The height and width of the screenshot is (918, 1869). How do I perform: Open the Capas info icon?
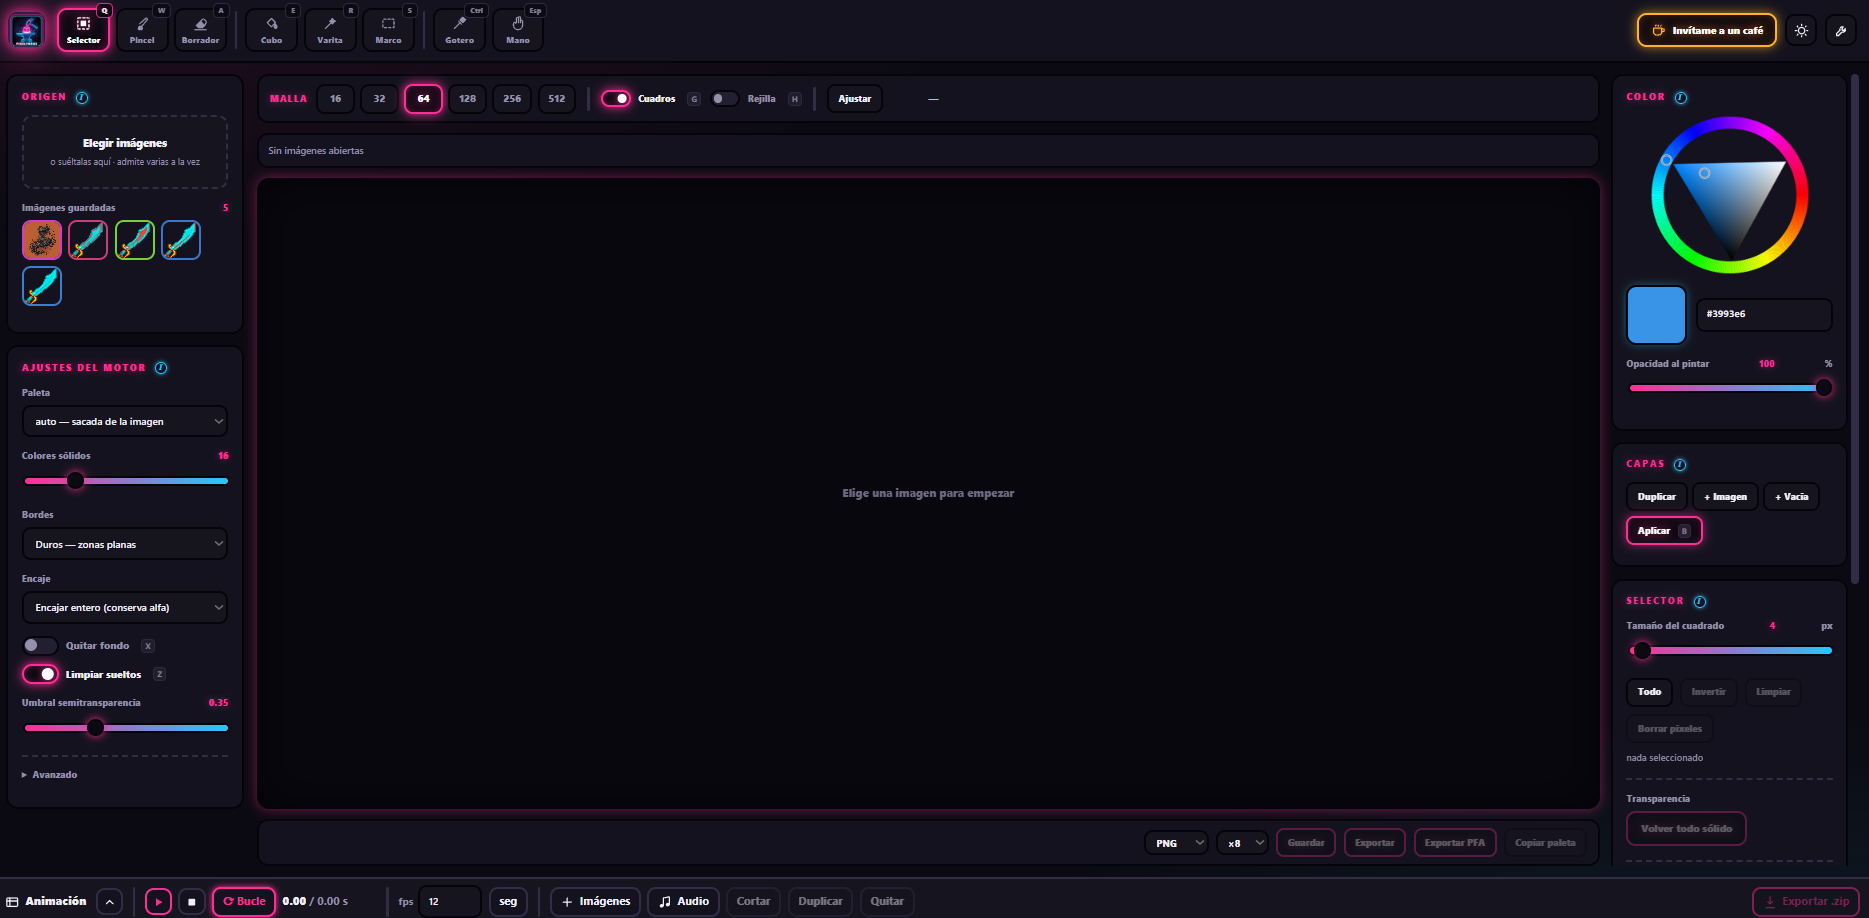tap(1680, 464)
